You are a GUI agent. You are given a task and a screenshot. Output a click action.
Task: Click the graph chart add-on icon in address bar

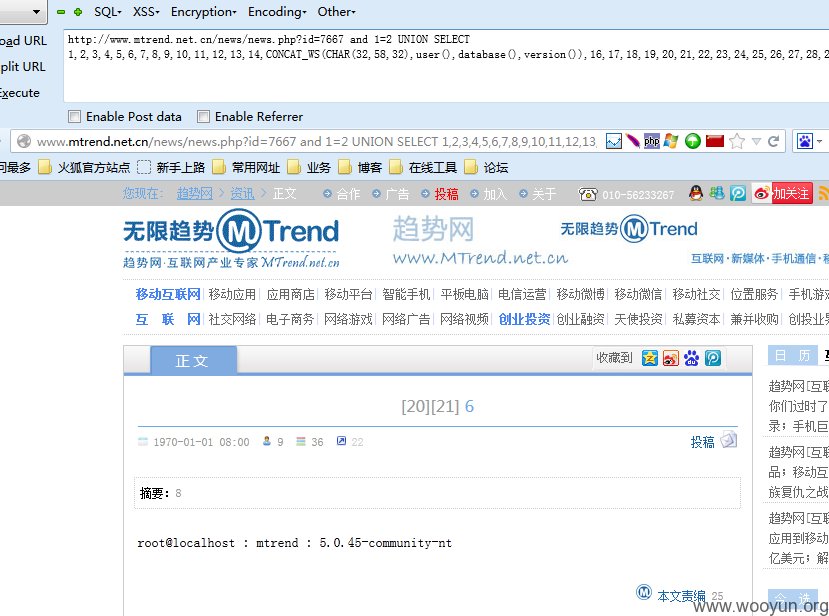(x=613, y=141)
